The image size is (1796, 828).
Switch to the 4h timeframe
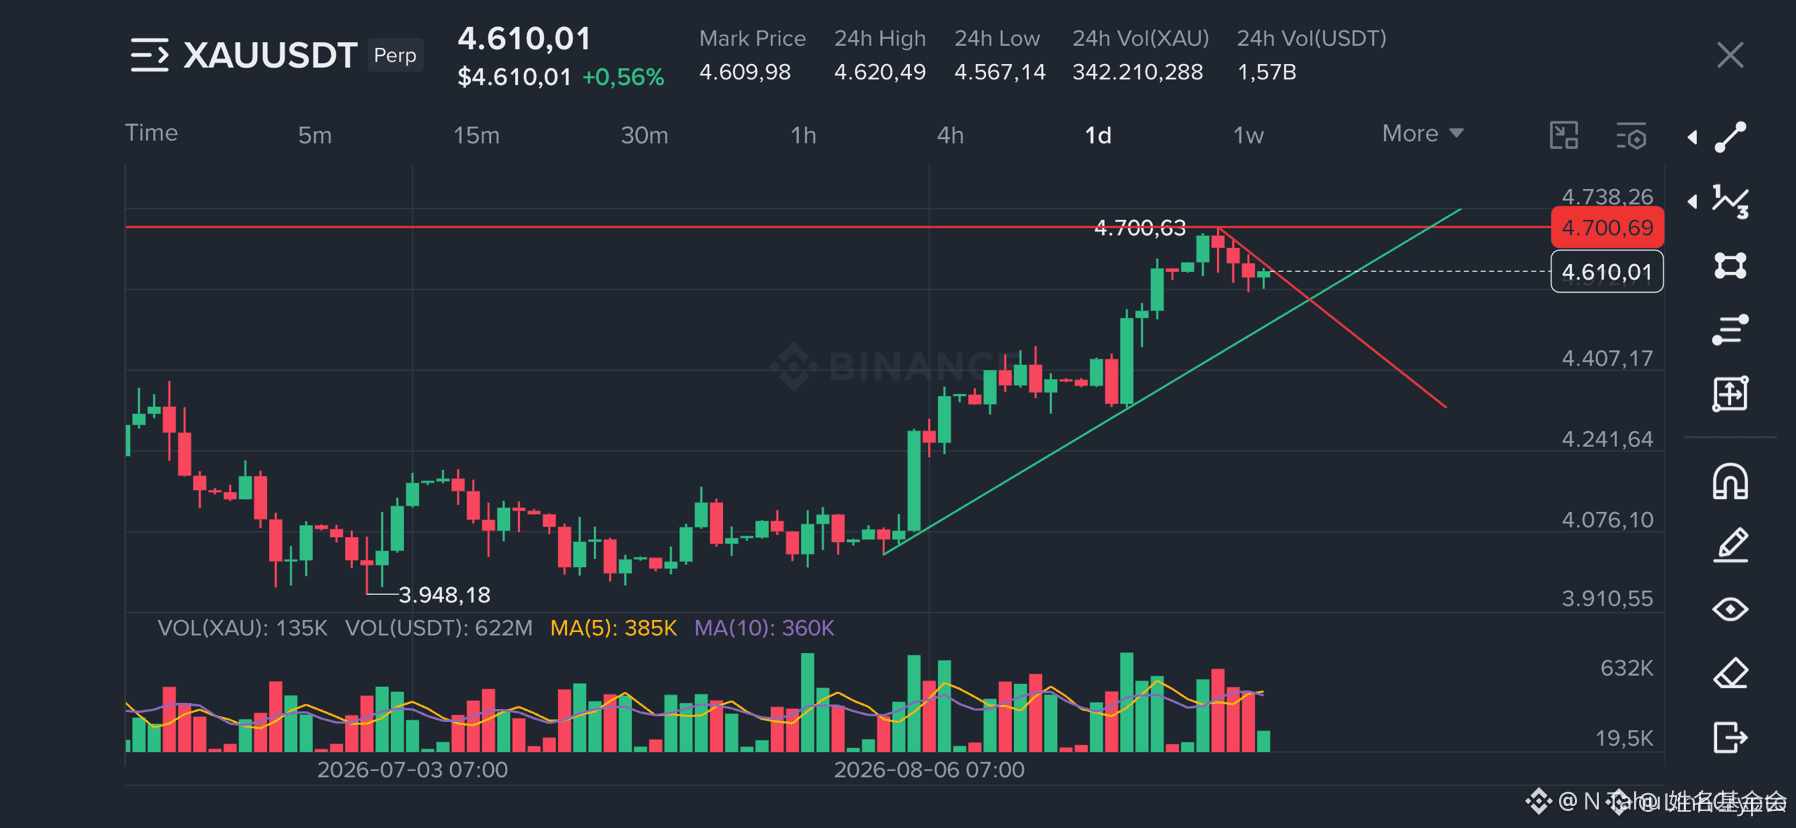coord(950,135)
